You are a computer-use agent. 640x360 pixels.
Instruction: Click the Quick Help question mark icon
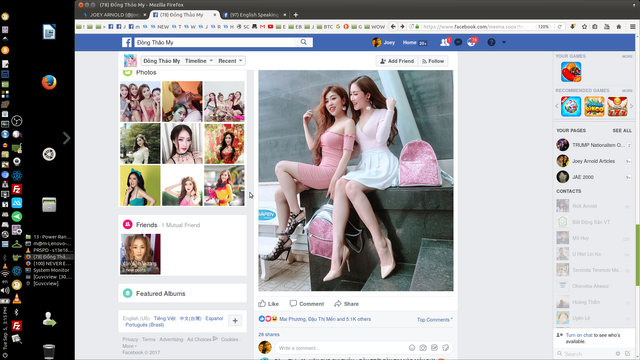point(491,42)
